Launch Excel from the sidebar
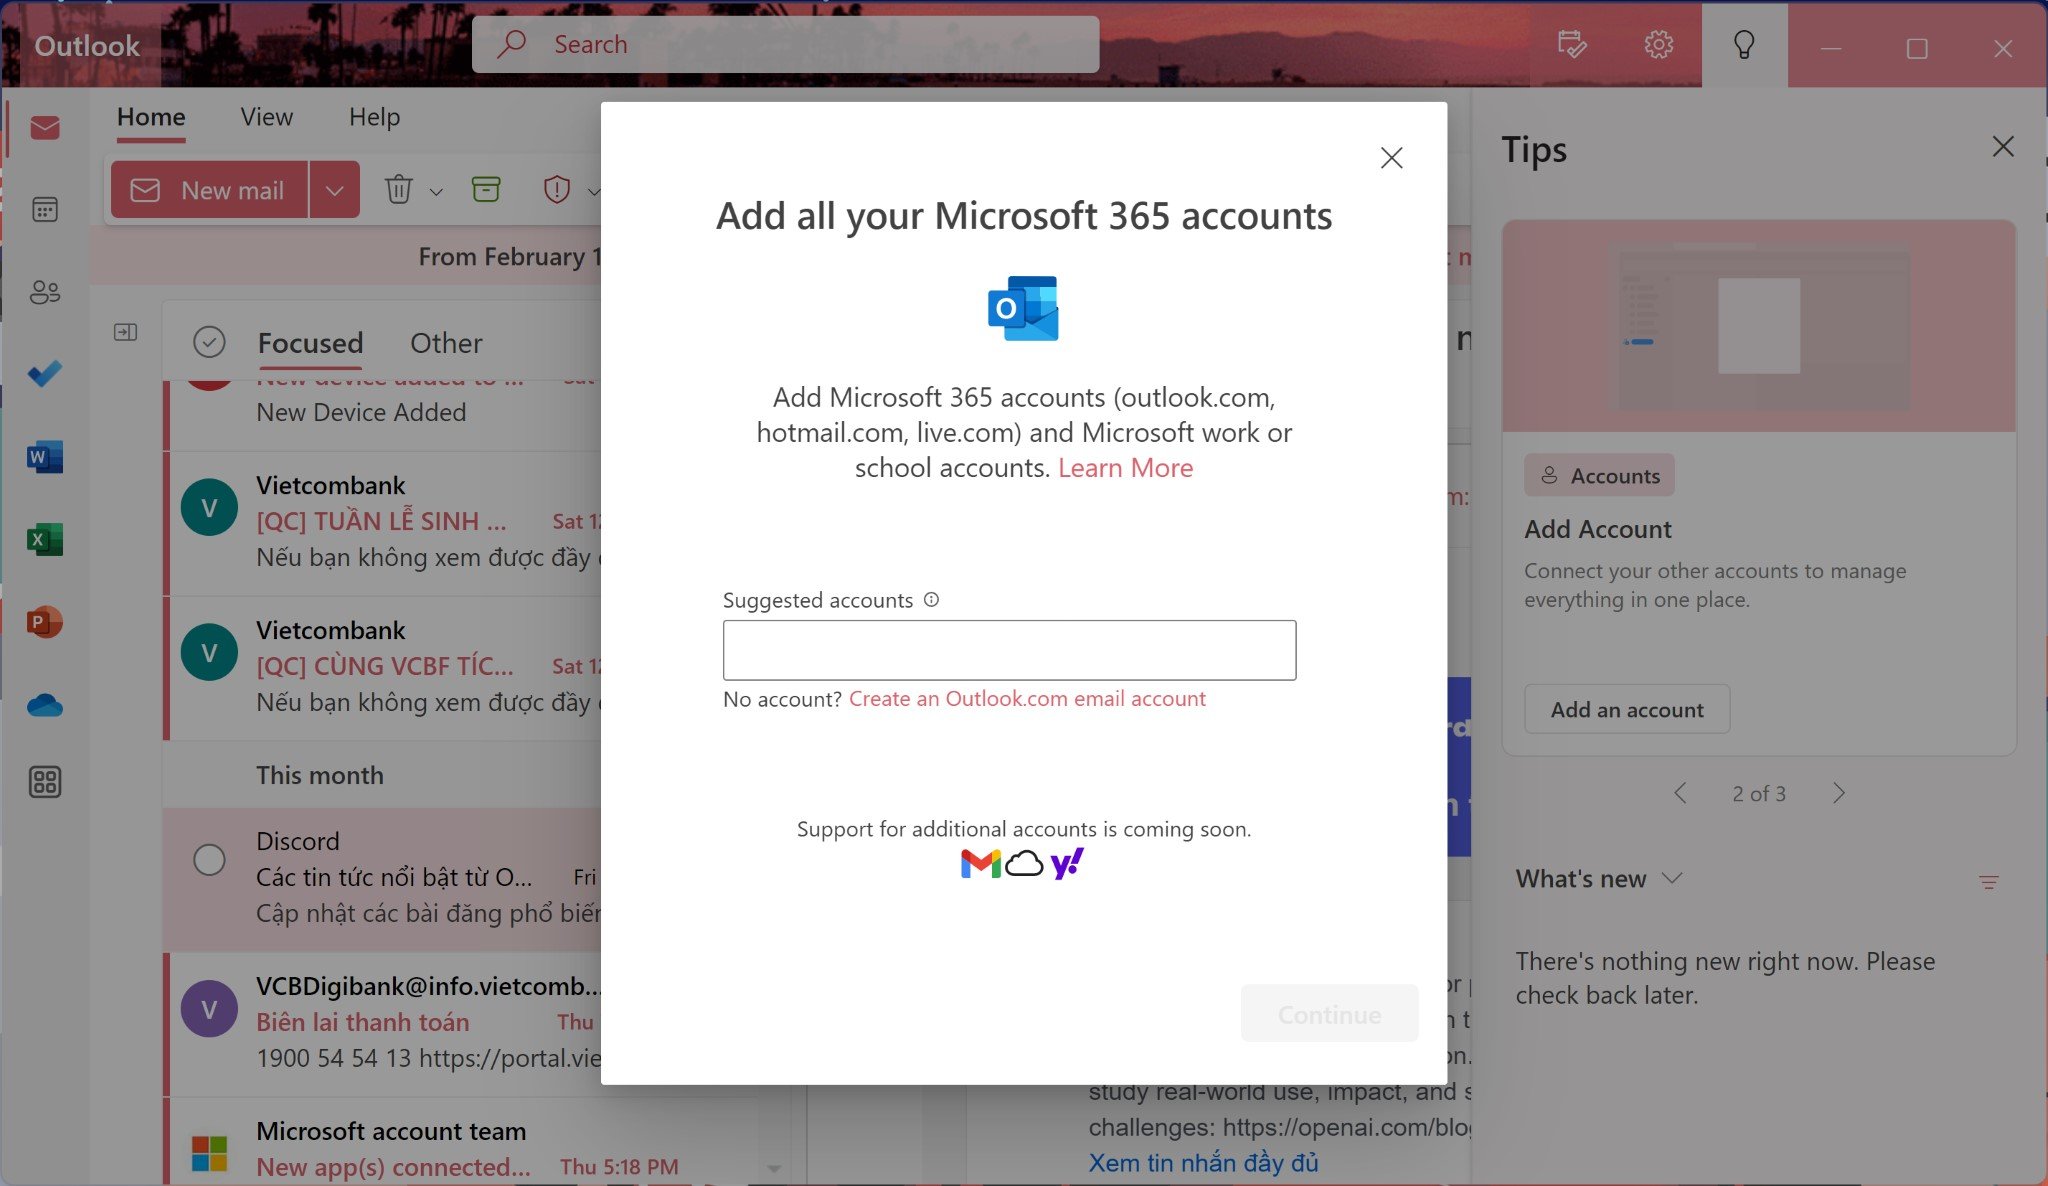This screenshot has height=1186, width=2048. (x=45, y=540)
